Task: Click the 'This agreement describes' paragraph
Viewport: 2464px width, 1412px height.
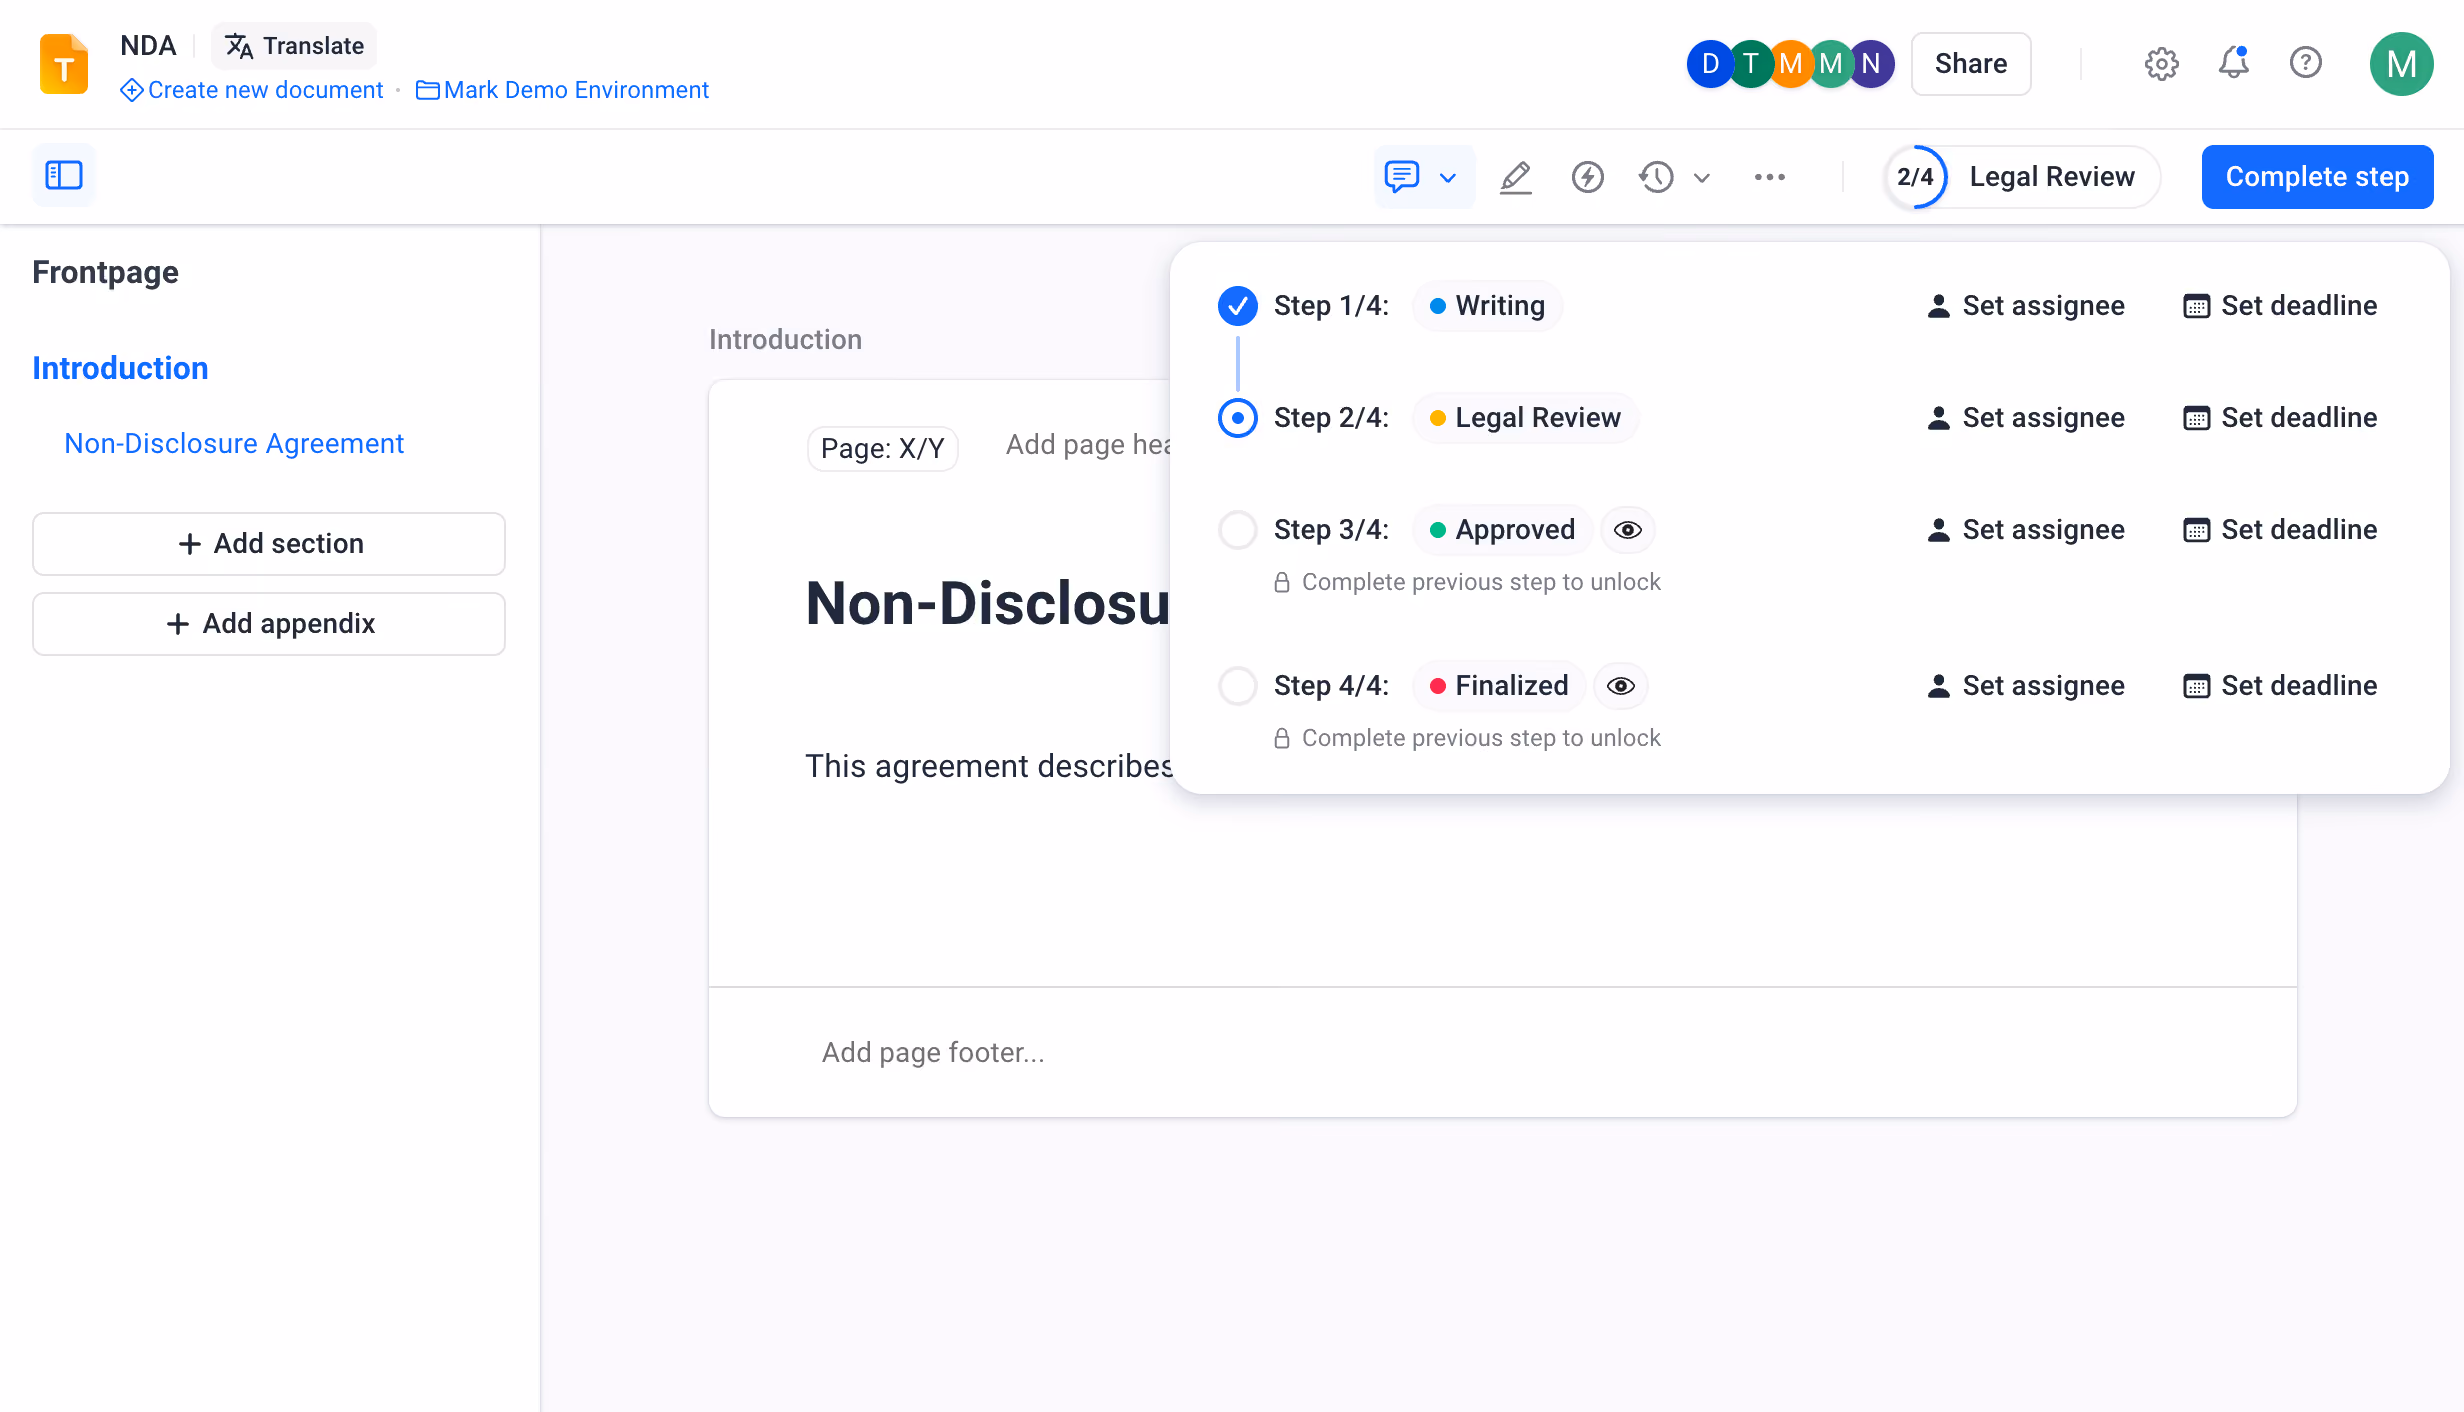Action: point(989,766)
